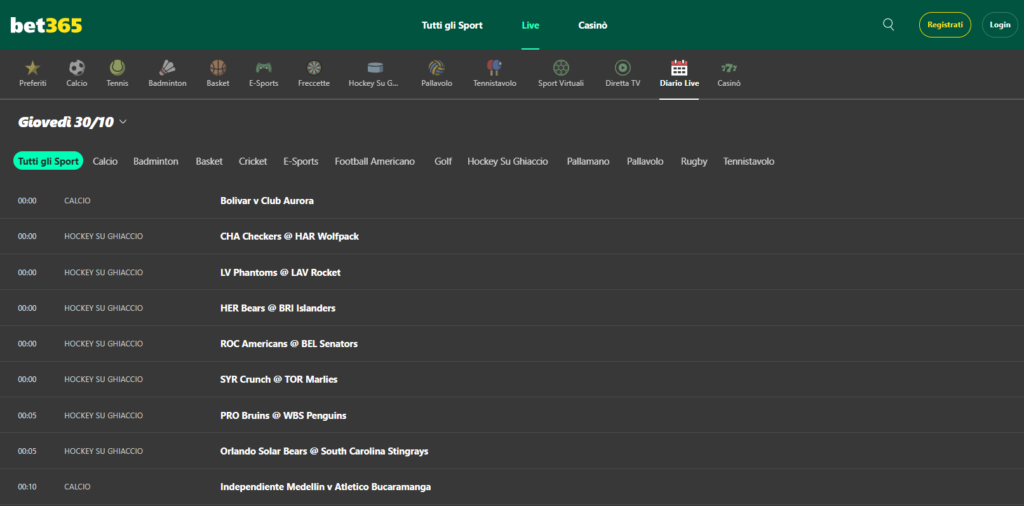Image resolution: width=1024 pixels, height=506 pixels.
Task: Click the search magnifier icon
Action: [x=889, y=25]
